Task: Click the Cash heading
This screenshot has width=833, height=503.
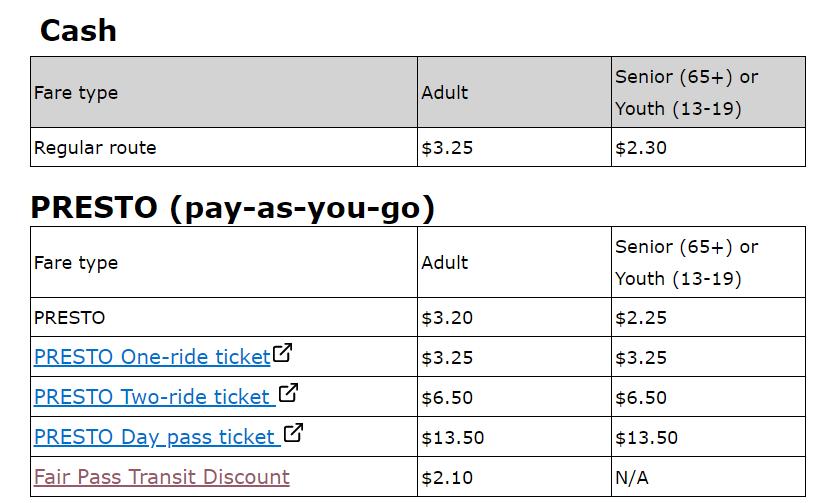Action: tap(78, 31)
